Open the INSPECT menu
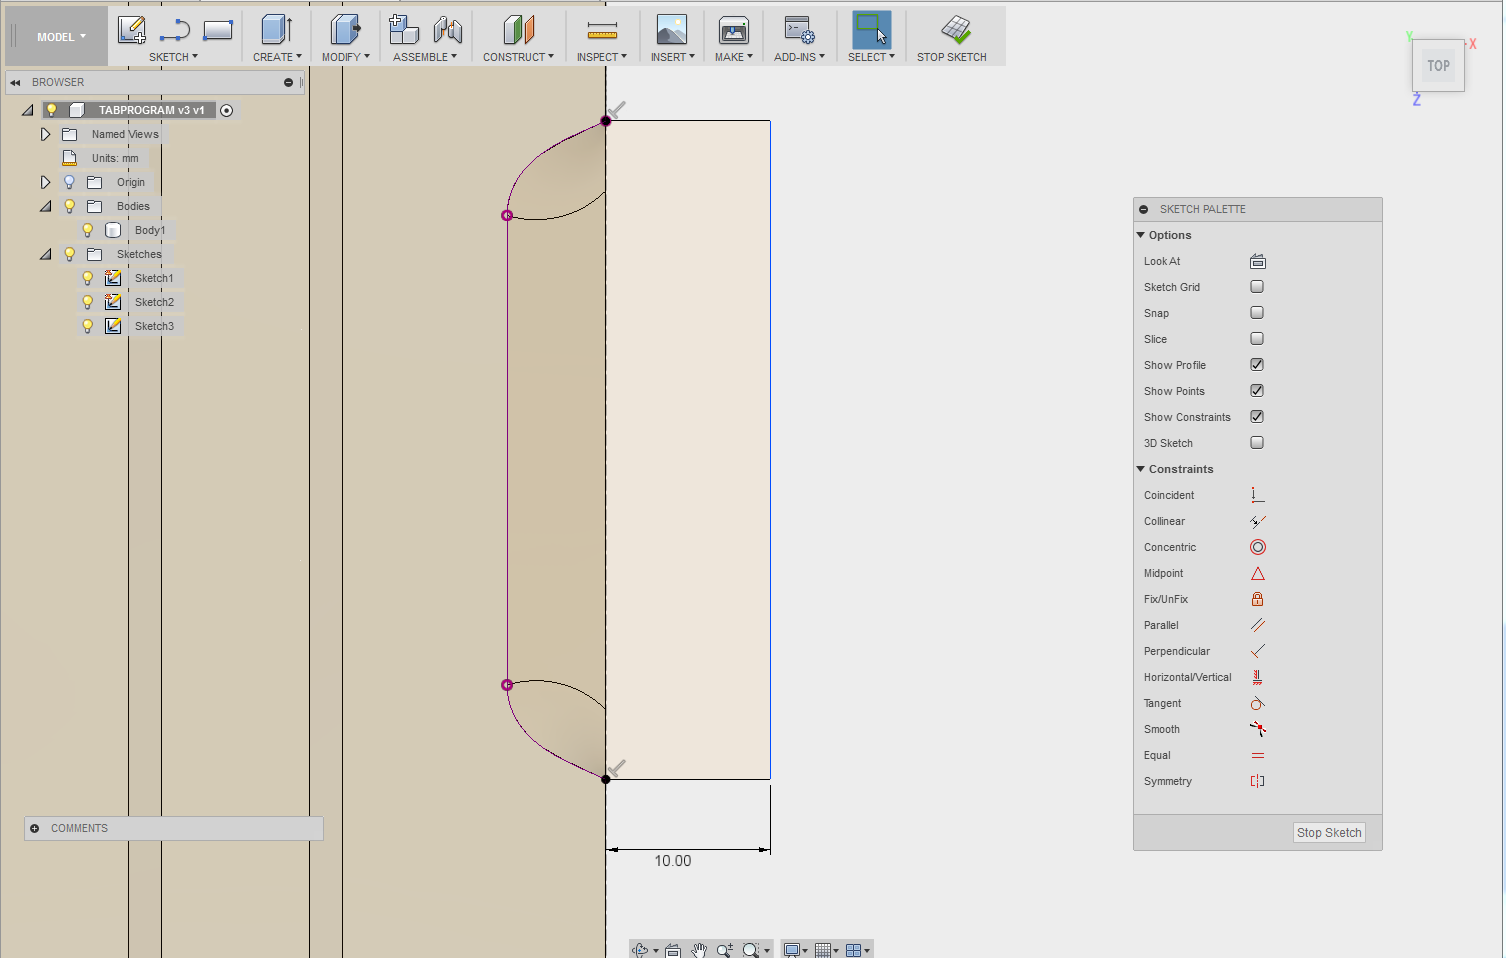Screen dimensions: 1506x958 [x=602, y=57]
